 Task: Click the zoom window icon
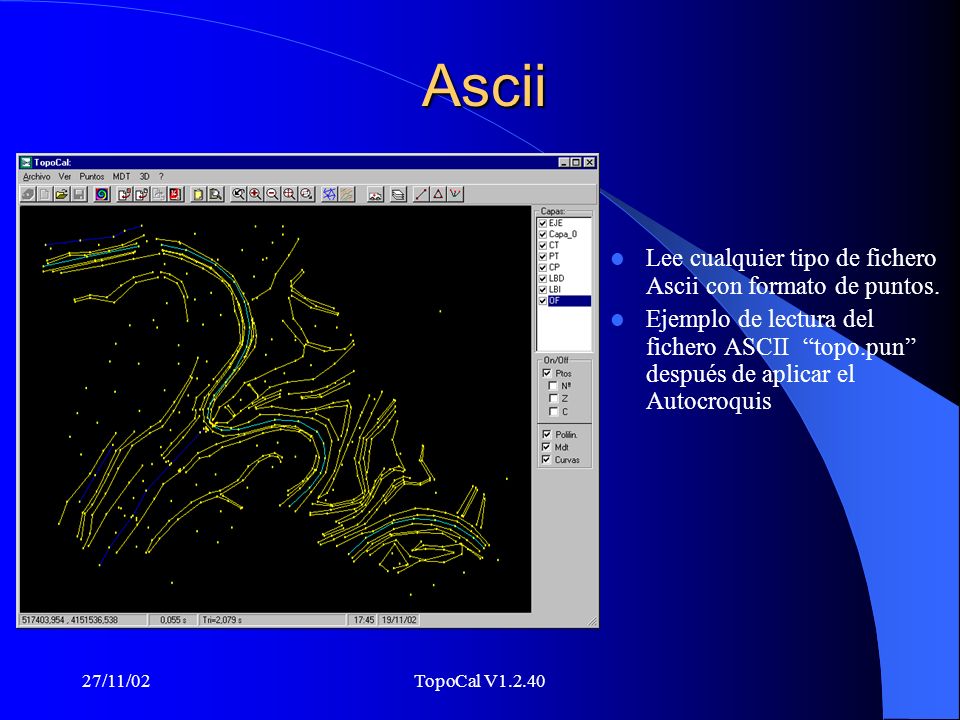click(x=307, y=194)
